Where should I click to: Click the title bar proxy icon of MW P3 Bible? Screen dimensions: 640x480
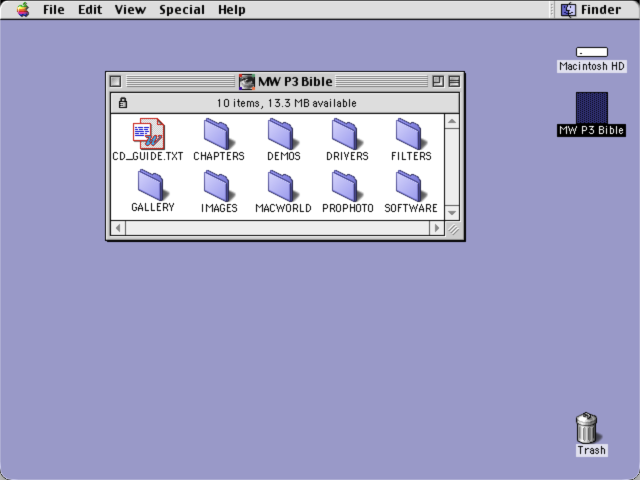point(247,82)
